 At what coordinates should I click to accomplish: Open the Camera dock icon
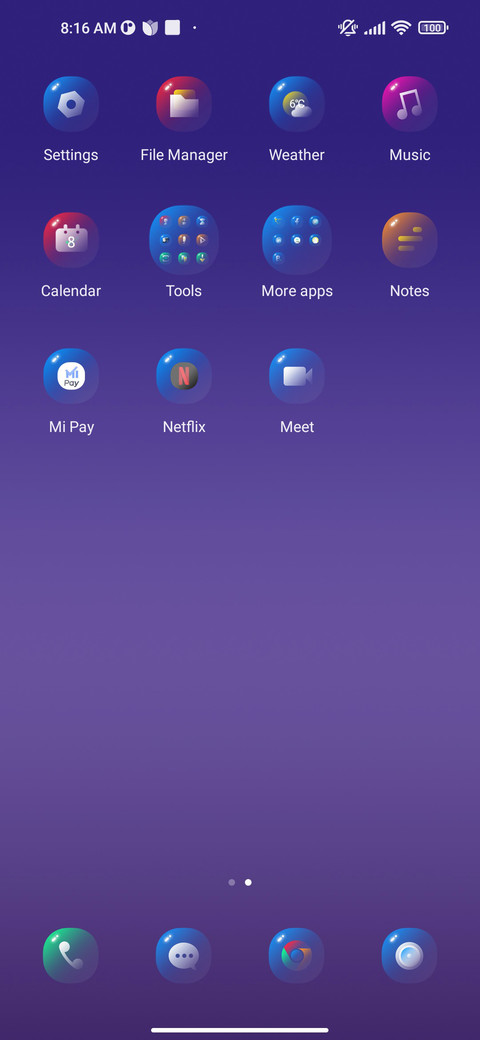coord(409,956)
